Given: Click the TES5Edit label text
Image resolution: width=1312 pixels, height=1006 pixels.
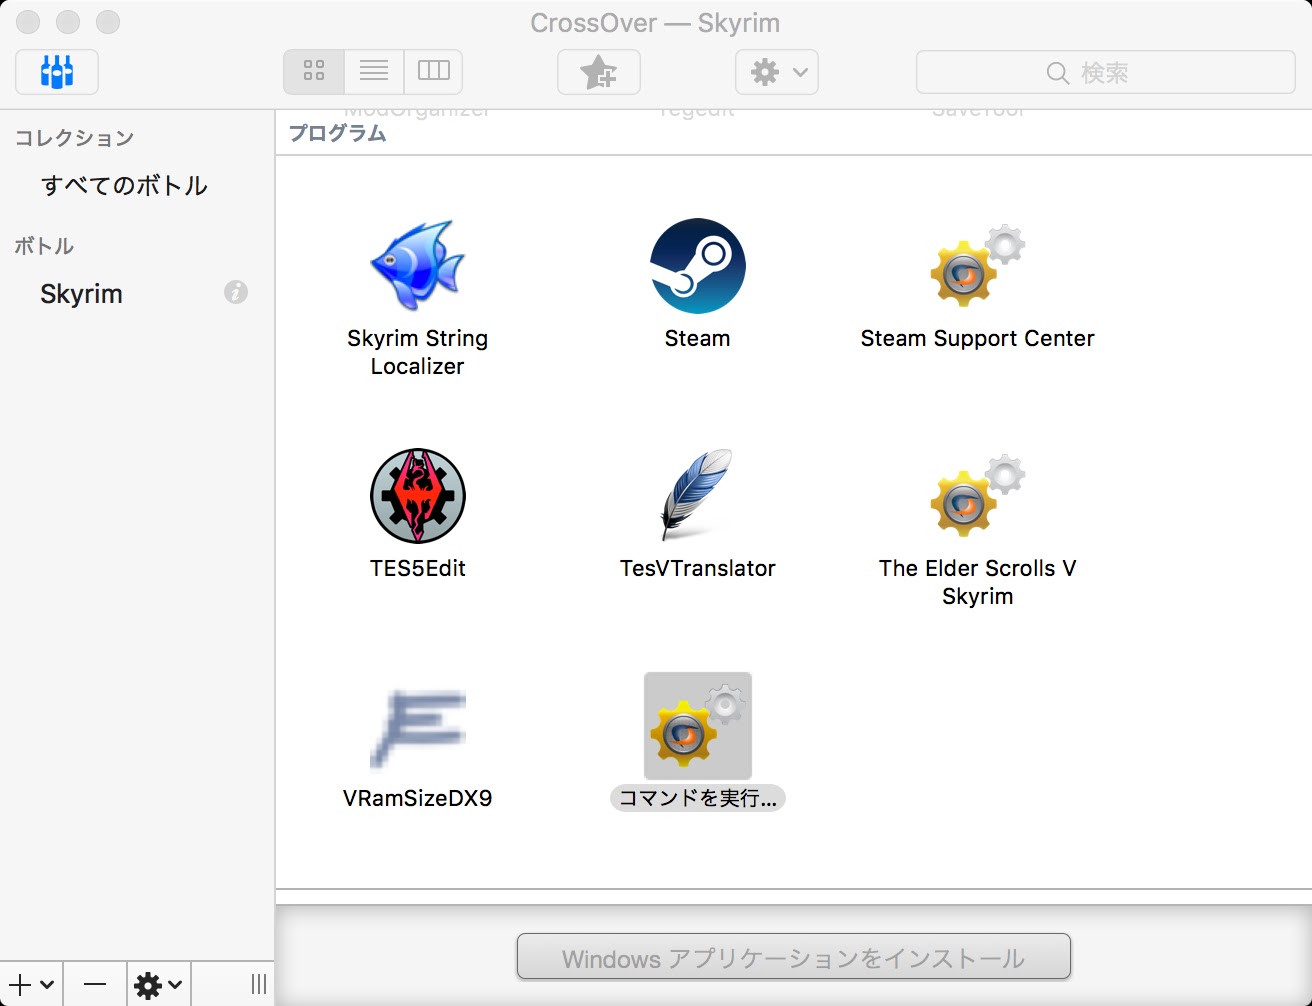Looking at the screenshot, I should pos(417,568).
